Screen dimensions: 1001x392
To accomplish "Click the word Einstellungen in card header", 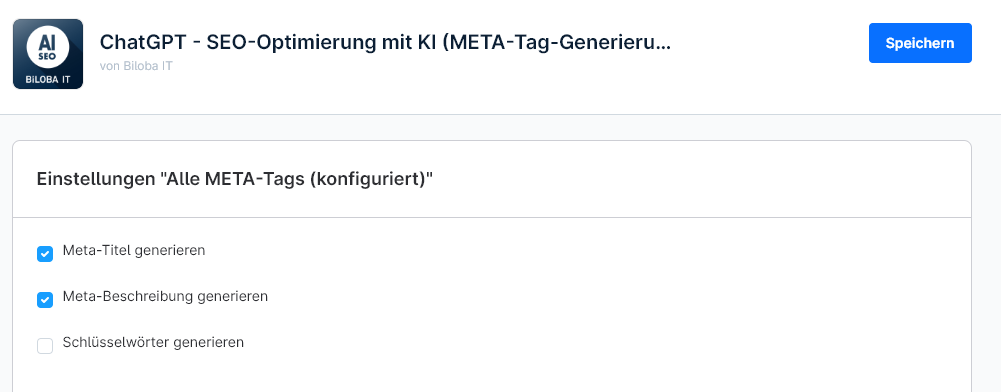I will [x=96, y=179].
